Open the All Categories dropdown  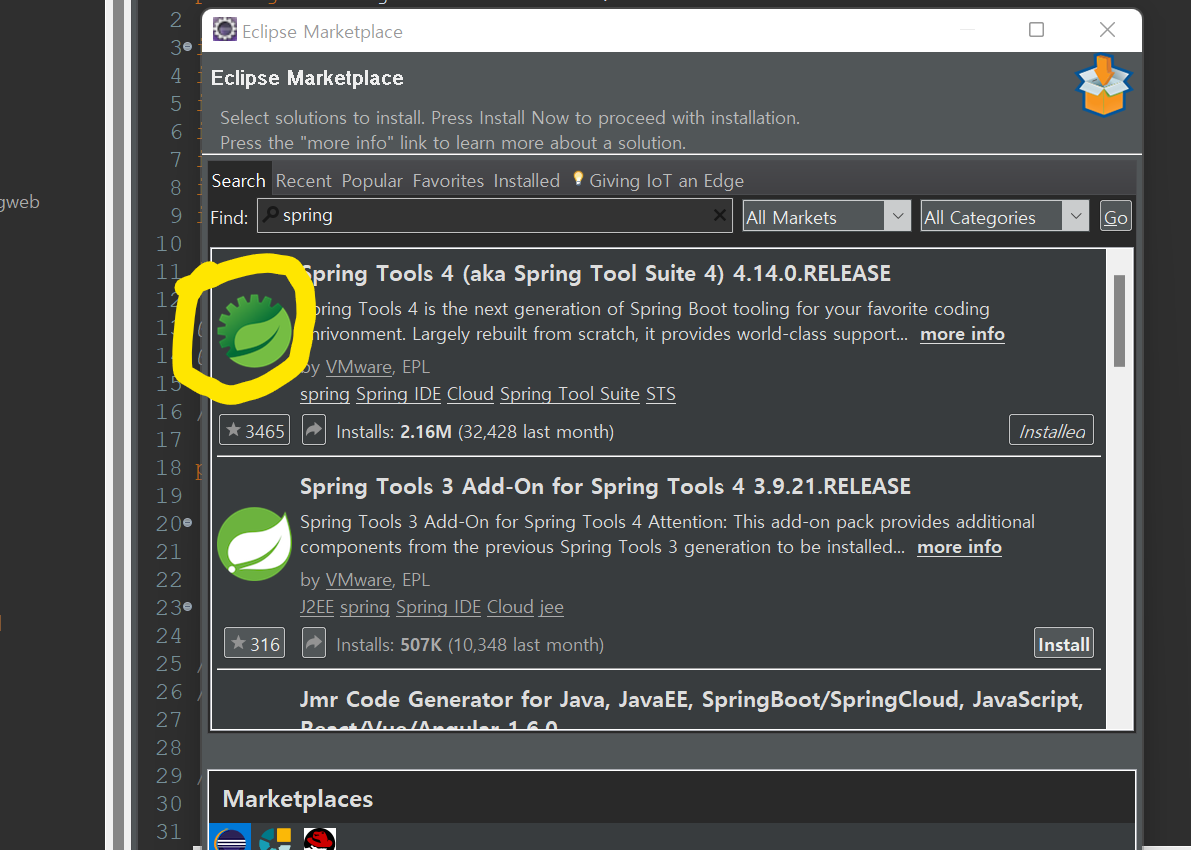[1004, 216]
